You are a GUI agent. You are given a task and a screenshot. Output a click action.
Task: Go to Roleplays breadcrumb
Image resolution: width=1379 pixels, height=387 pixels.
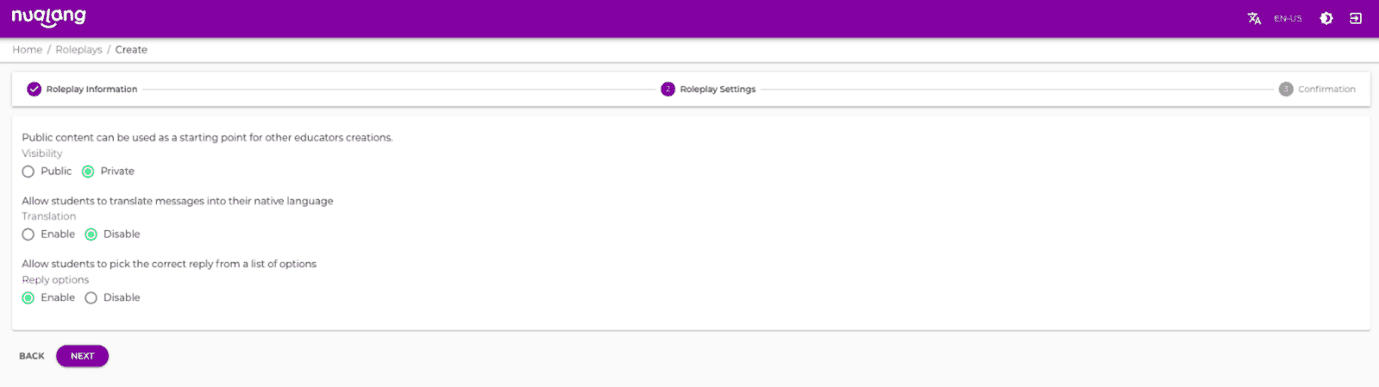click(79, 49)
